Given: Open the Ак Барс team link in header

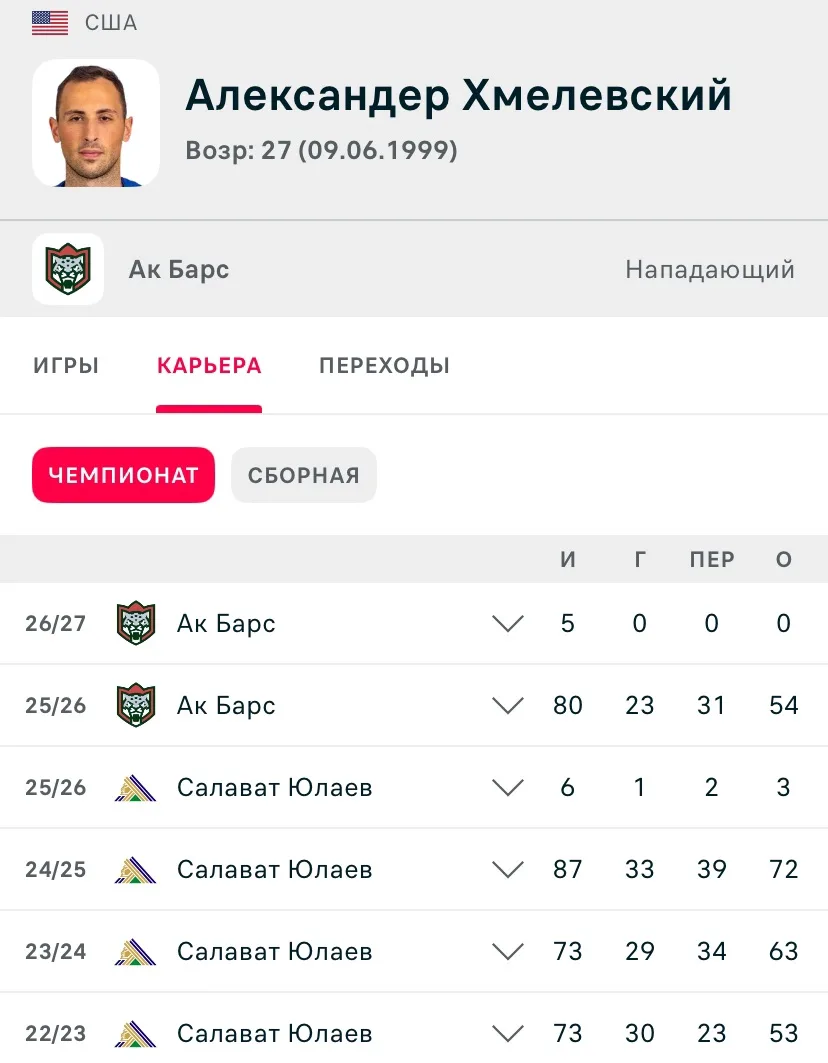Looking at the screenshot, I should click(179, 270).
